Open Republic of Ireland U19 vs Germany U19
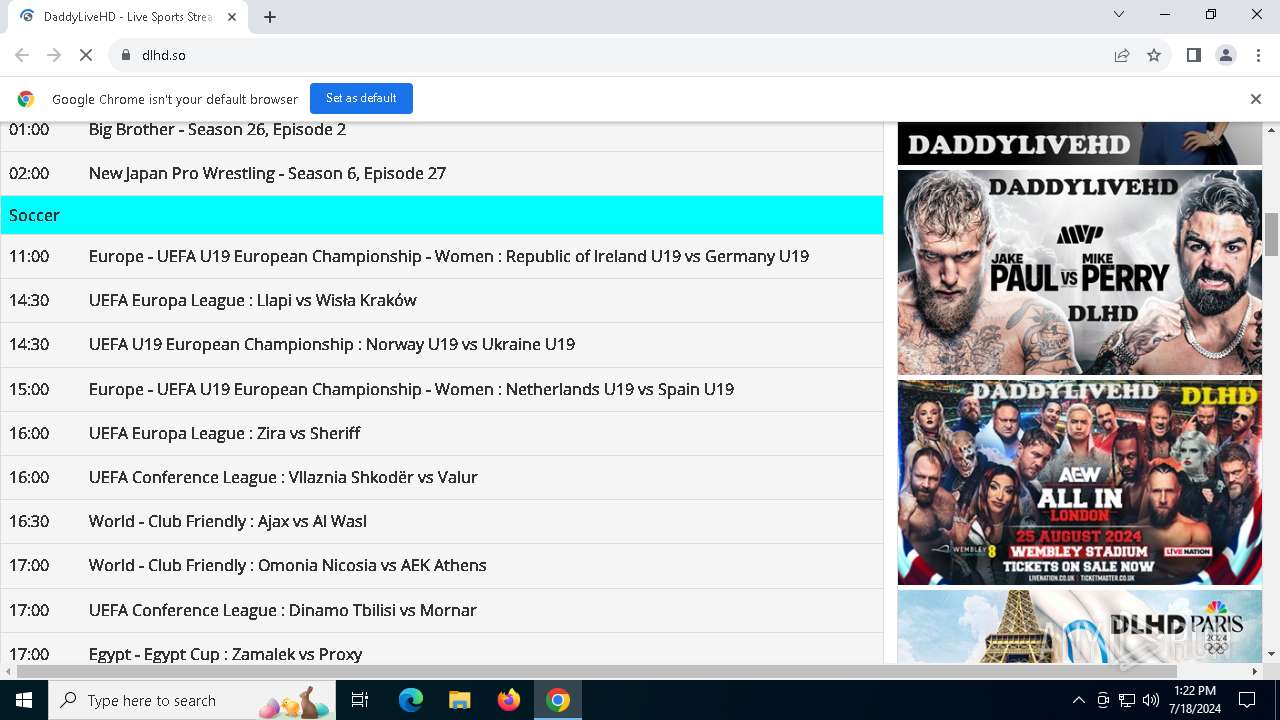The width and height of the screenshot is (1280, 720). [449, 256]
